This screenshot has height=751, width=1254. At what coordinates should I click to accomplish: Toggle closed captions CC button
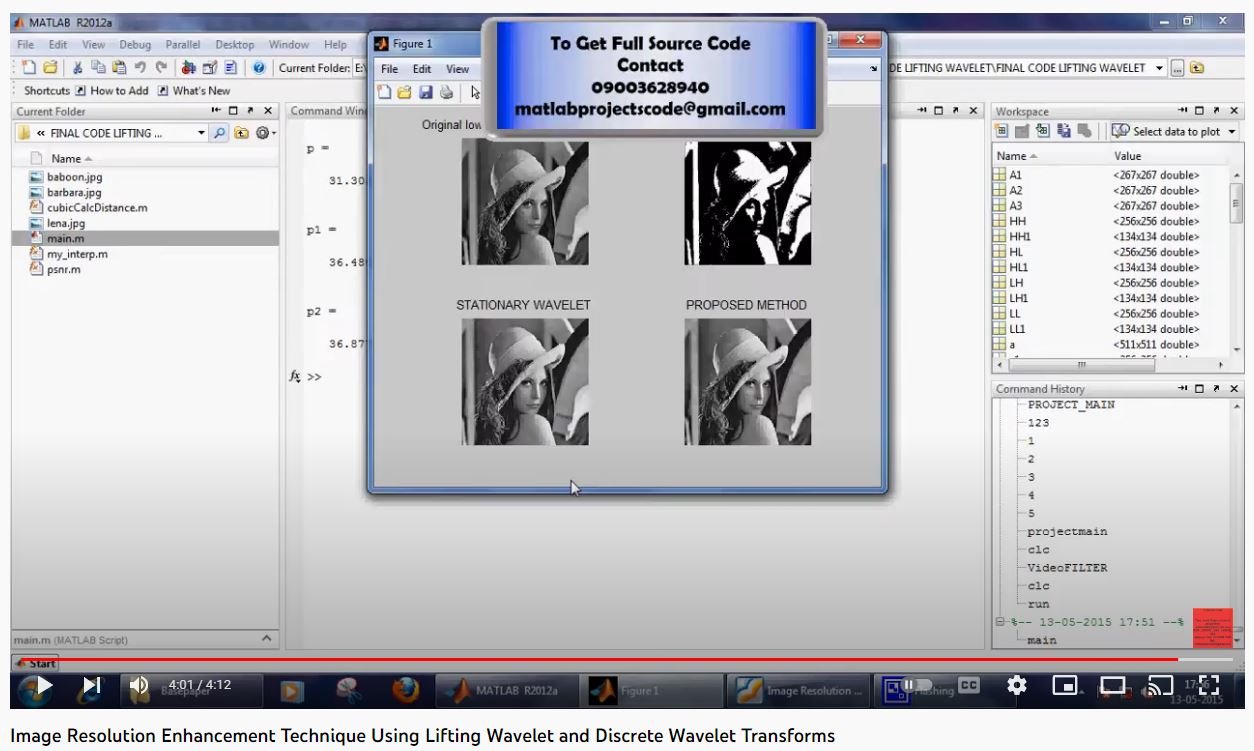click(968, 686)
